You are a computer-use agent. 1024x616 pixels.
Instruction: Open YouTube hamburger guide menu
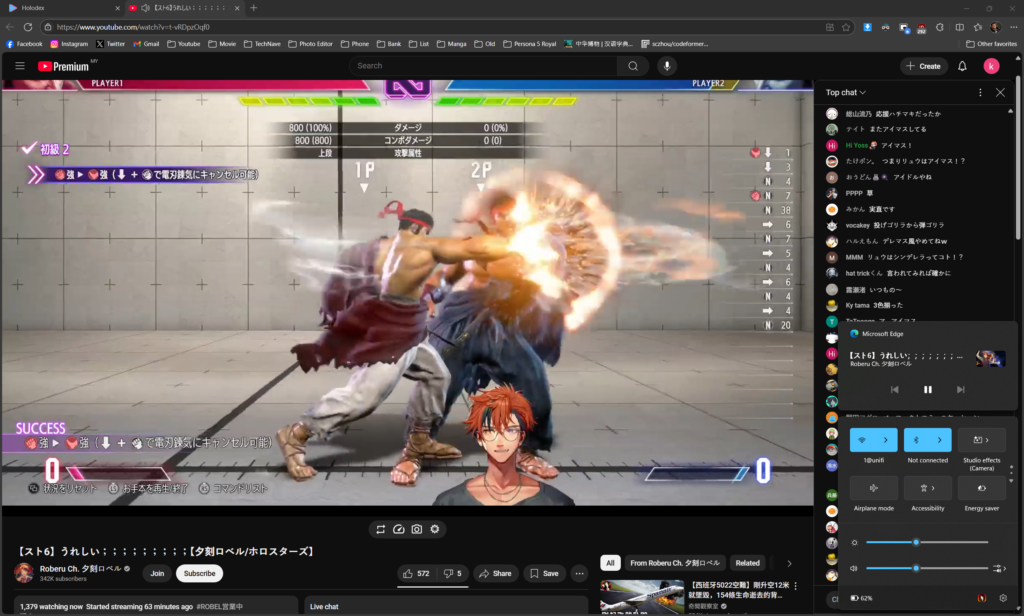(20, 66)
